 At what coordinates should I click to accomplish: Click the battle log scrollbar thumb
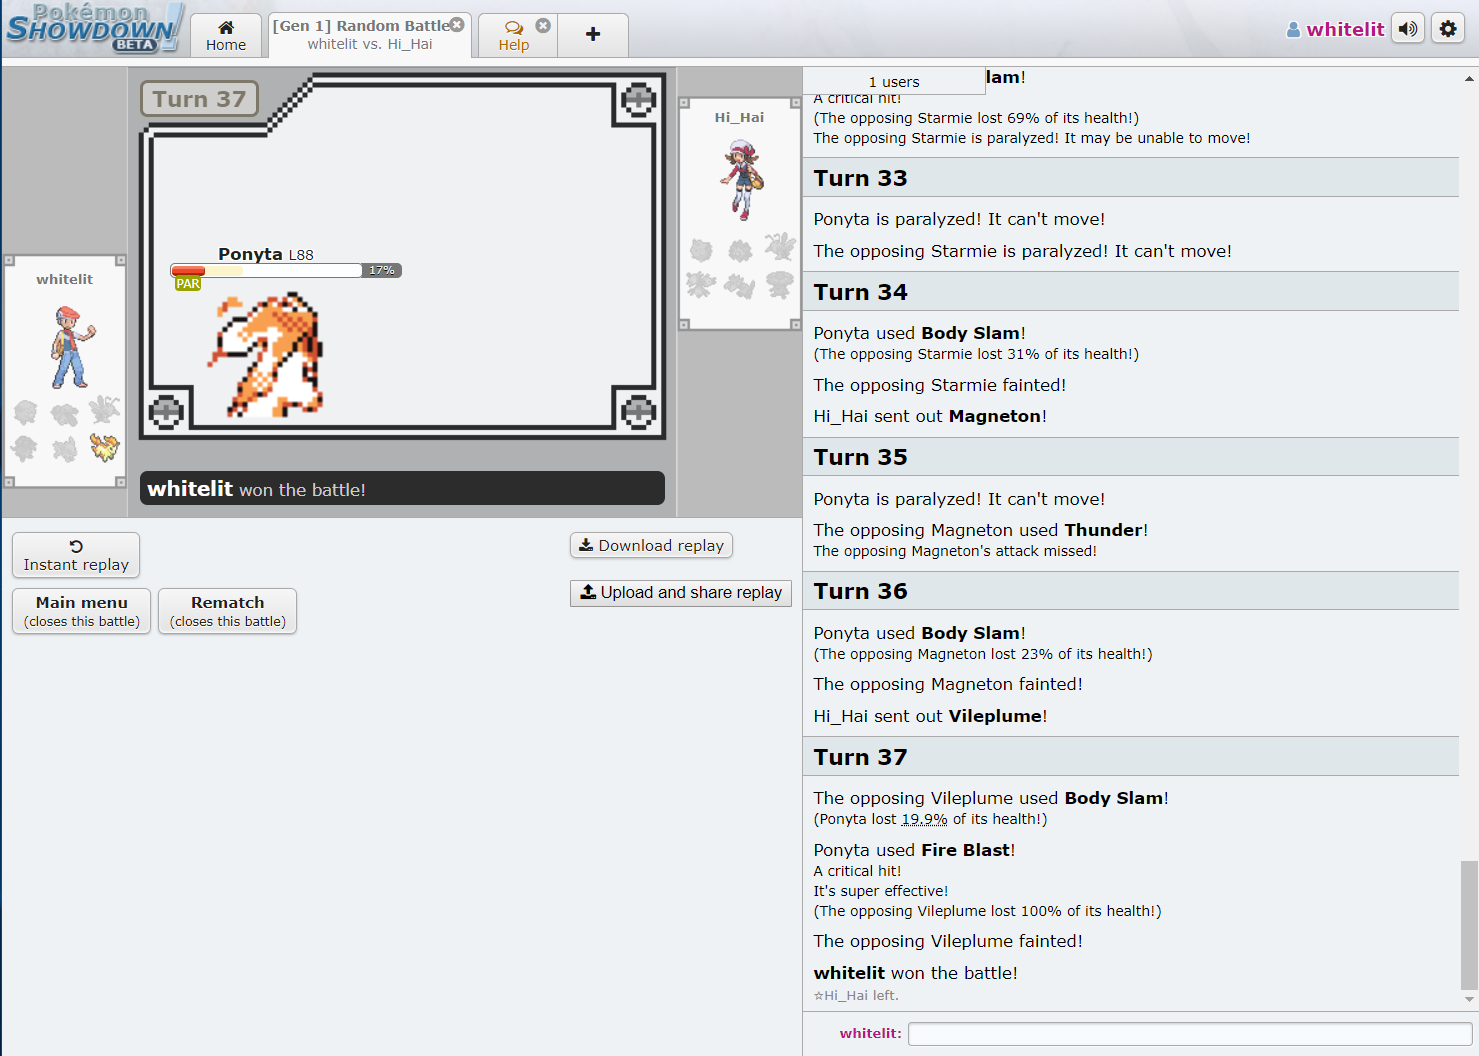(1469, 925)
